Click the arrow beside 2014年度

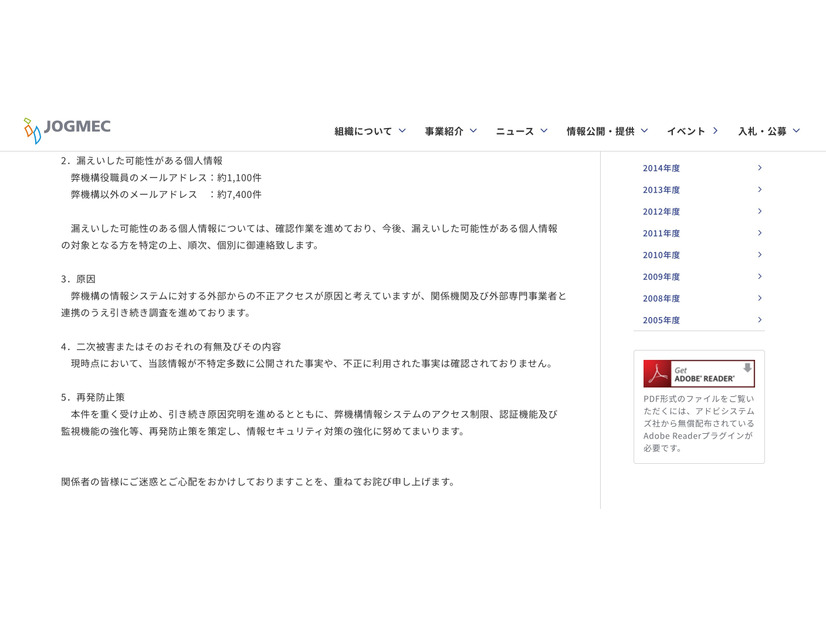pos(760,168)
